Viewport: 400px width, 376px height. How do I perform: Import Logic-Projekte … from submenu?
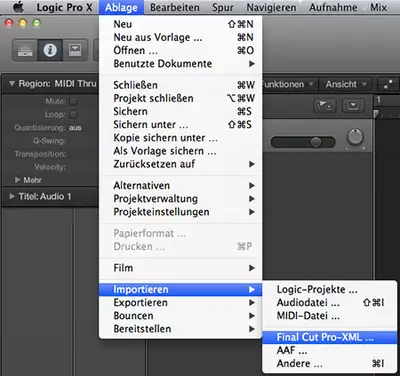(330, 289)
